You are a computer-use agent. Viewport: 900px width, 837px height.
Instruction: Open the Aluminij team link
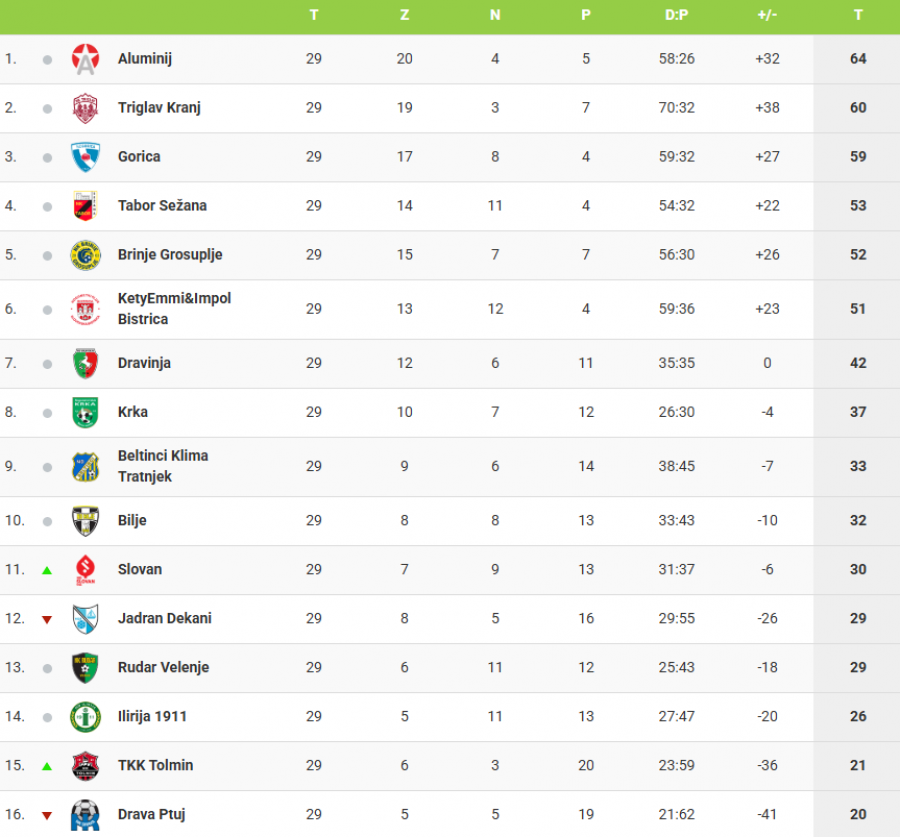coord(145,59)
